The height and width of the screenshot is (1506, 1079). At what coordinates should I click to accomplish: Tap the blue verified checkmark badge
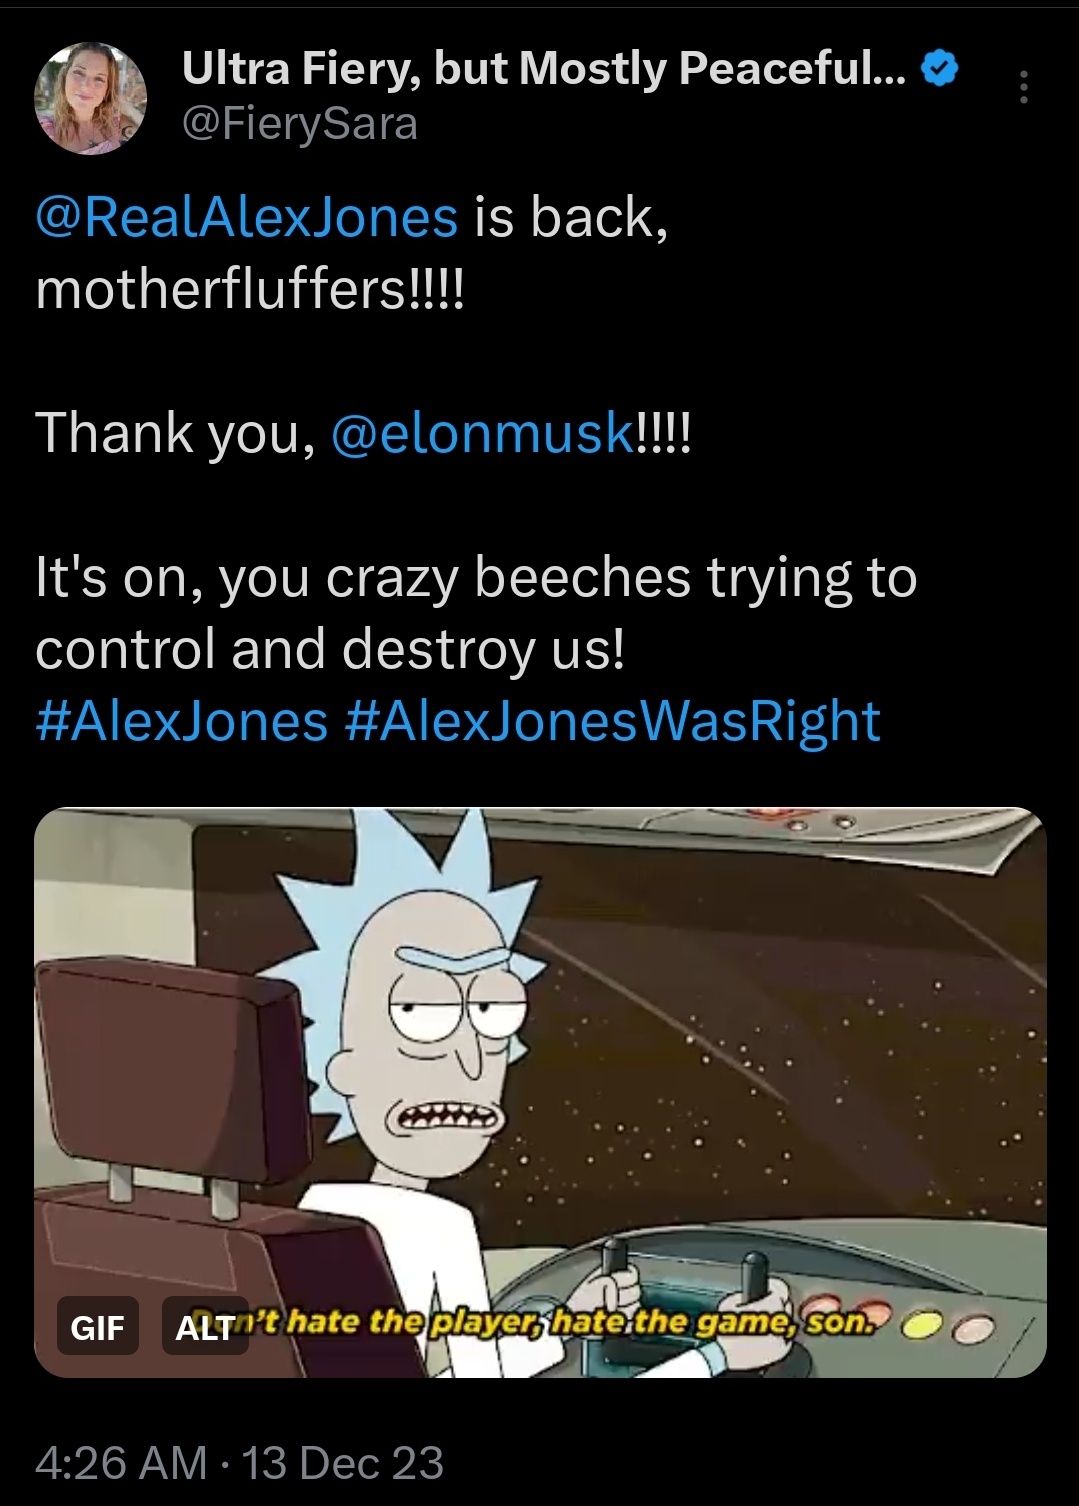(940, 68)
